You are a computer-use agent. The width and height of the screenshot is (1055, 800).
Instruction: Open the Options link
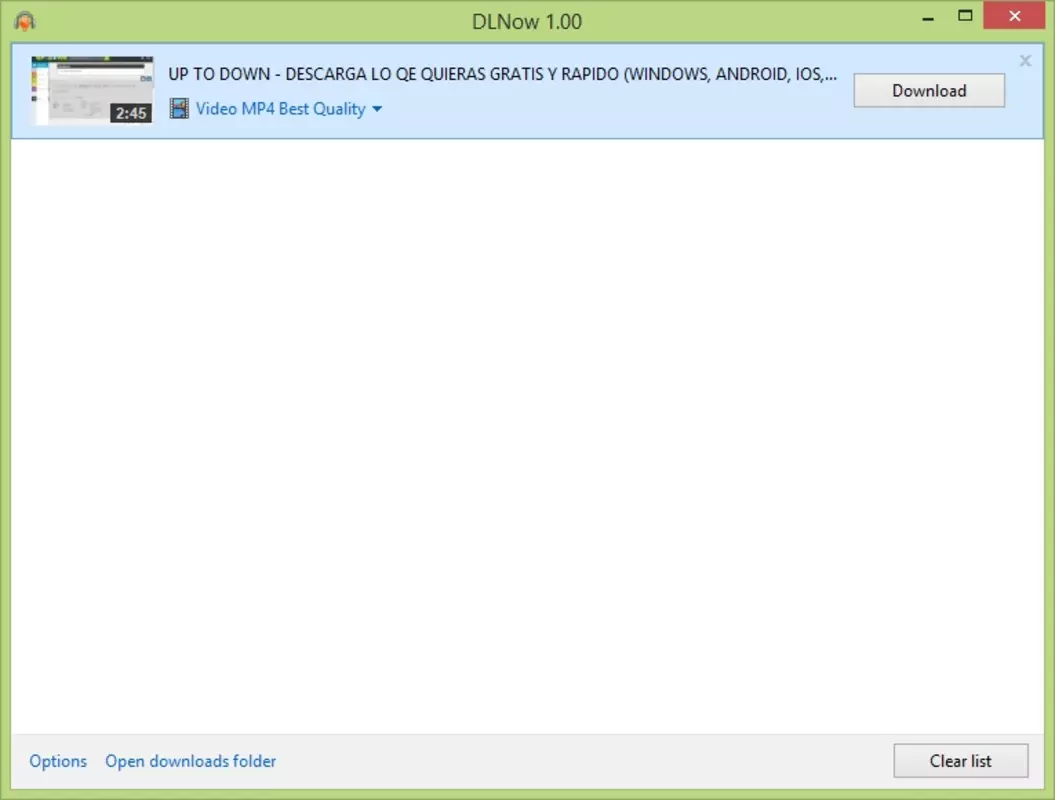coord(58,761)
